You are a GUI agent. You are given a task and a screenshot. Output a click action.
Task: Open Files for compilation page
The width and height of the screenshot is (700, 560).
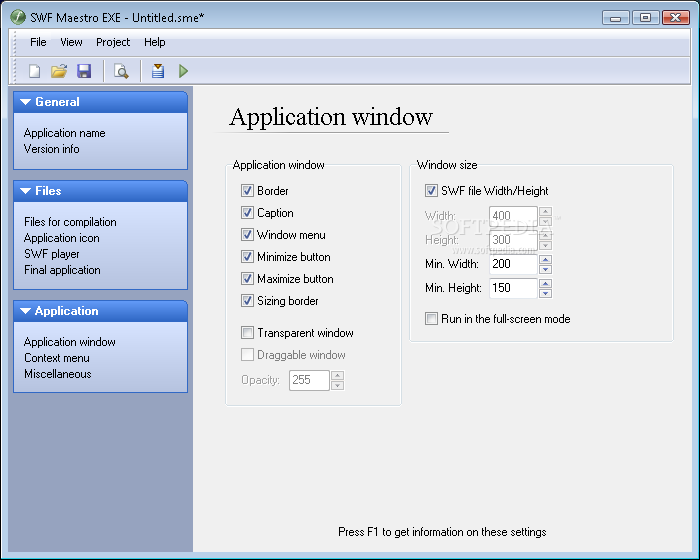click(x=70, y=222)
